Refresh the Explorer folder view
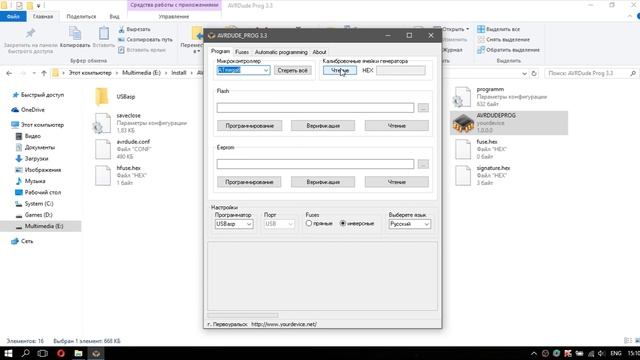640x360 pixels. (x=534, y=73)
